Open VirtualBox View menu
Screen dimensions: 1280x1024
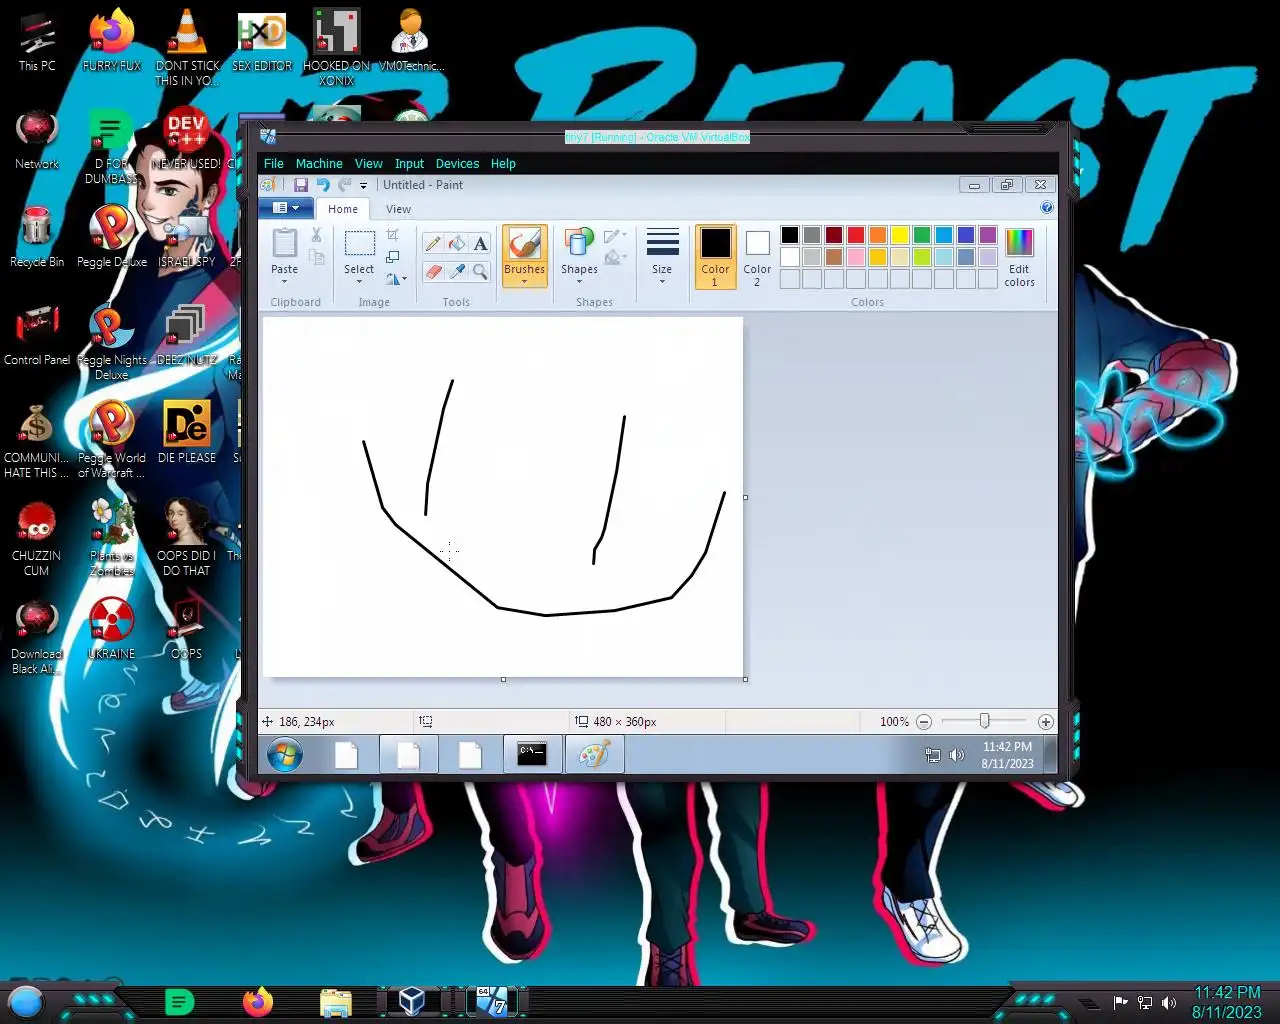(369, 164)
